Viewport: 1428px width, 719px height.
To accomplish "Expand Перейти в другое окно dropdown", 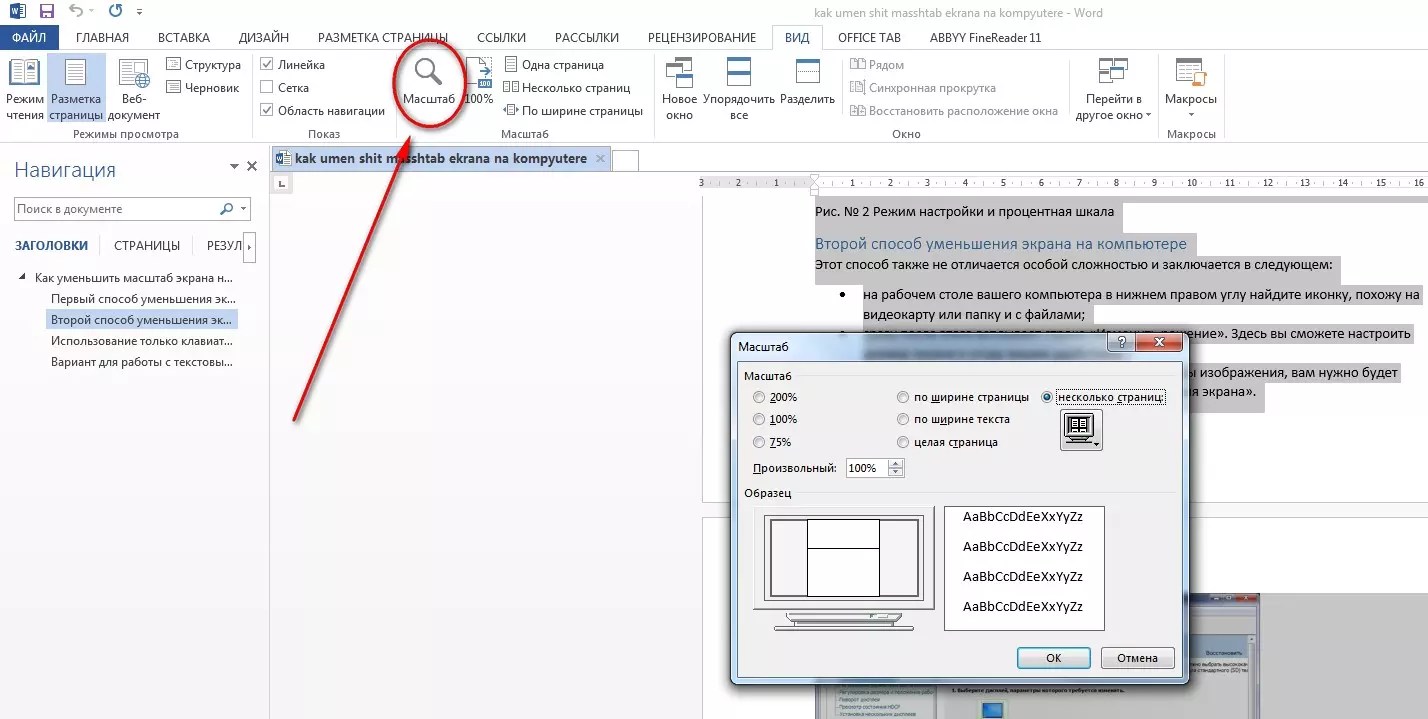I will 1114,100.
